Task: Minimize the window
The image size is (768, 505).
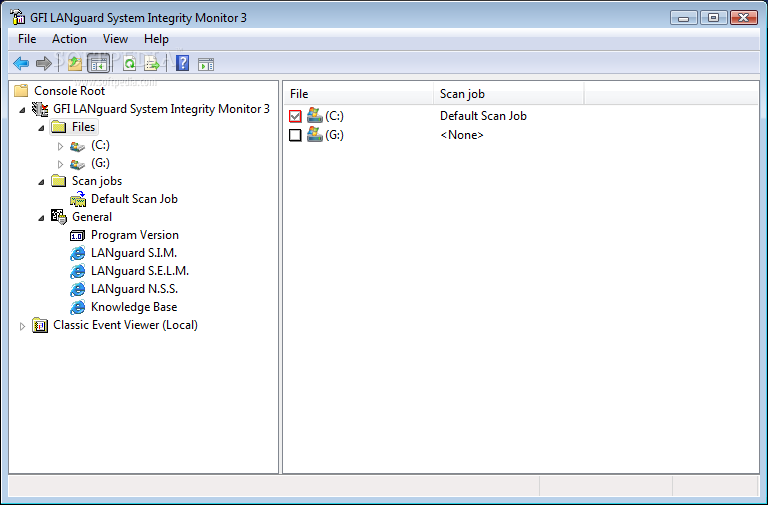Action: coord(684,18)
